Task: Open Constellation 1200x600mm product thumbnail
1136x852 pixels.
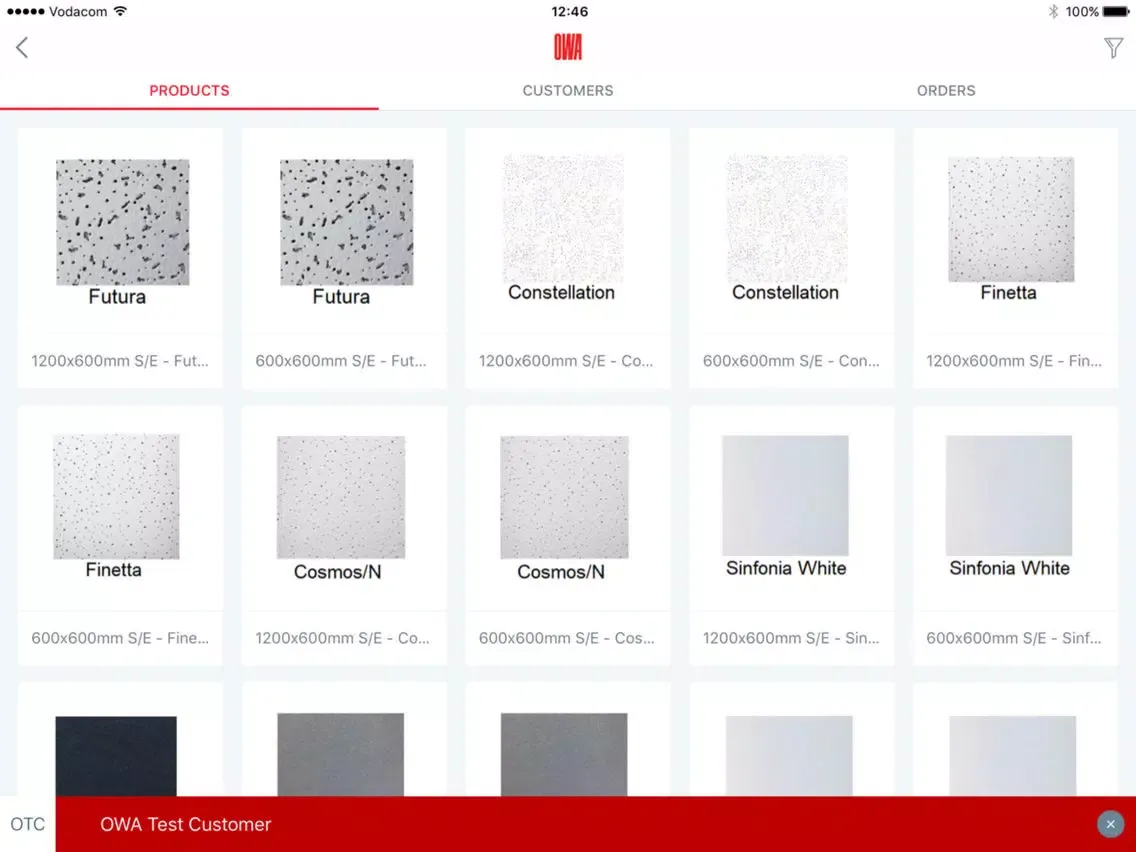Action: point(563,218)
